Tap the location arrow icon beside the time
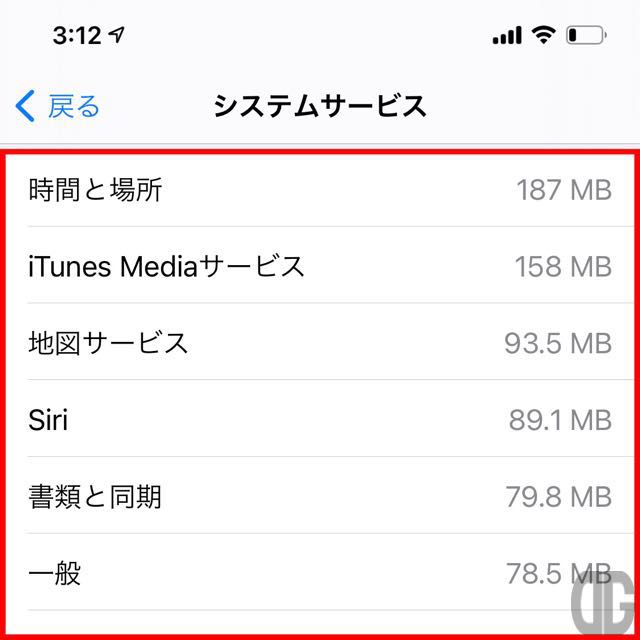This screenshot has height=640, width=640. pyautogui.click(x=117, y=35)
